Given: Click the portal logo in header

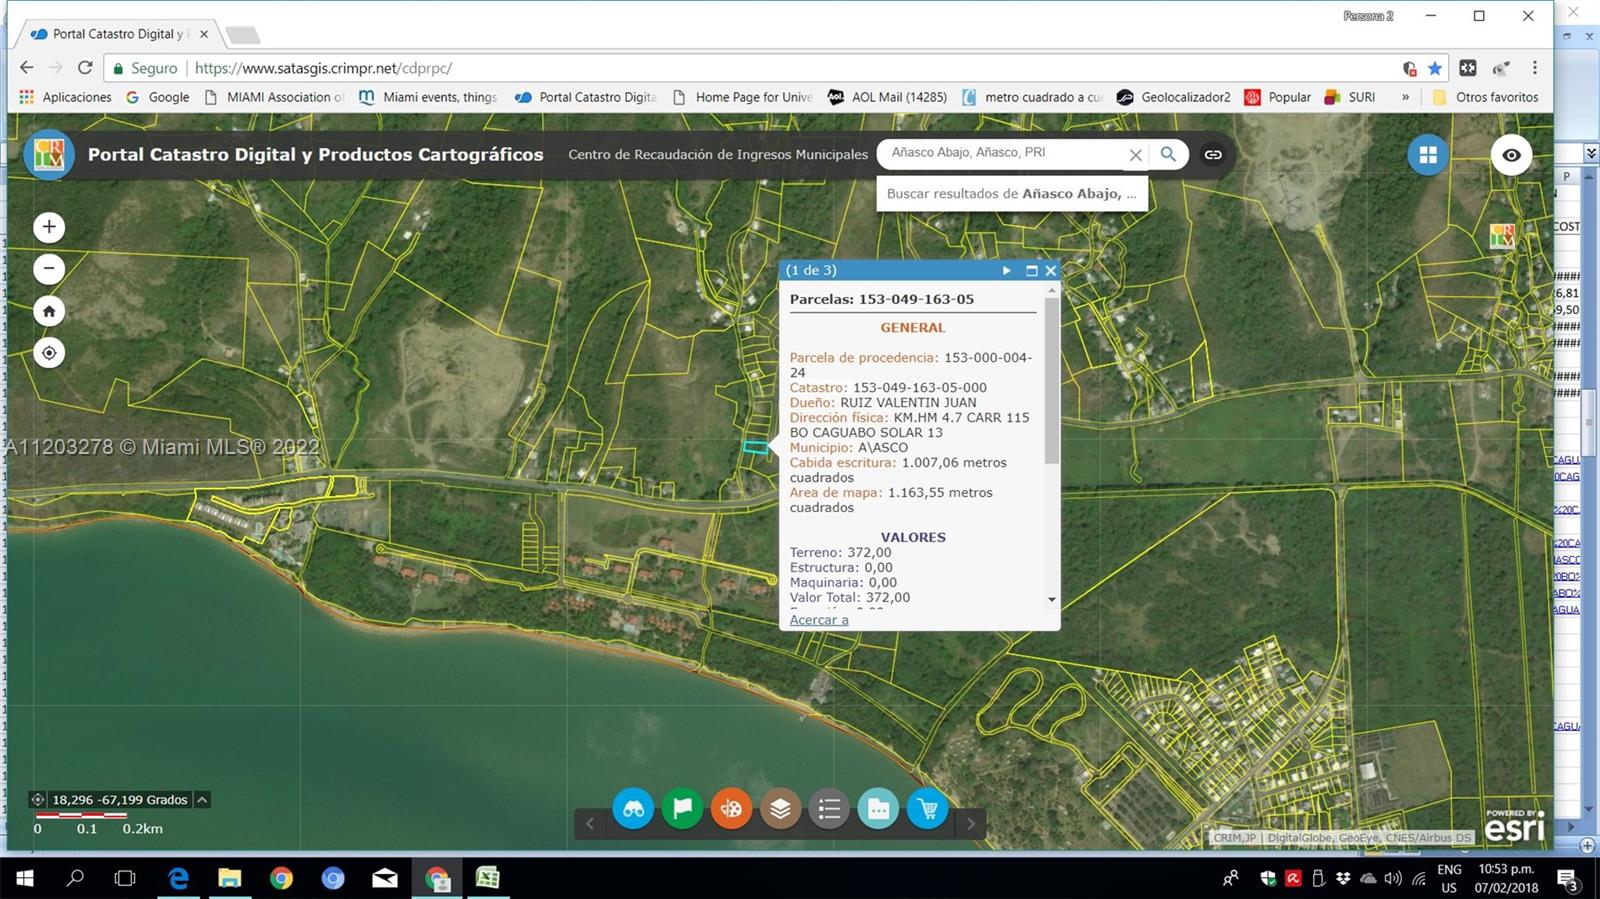Looking at the screenshot, I should point(49,154).
